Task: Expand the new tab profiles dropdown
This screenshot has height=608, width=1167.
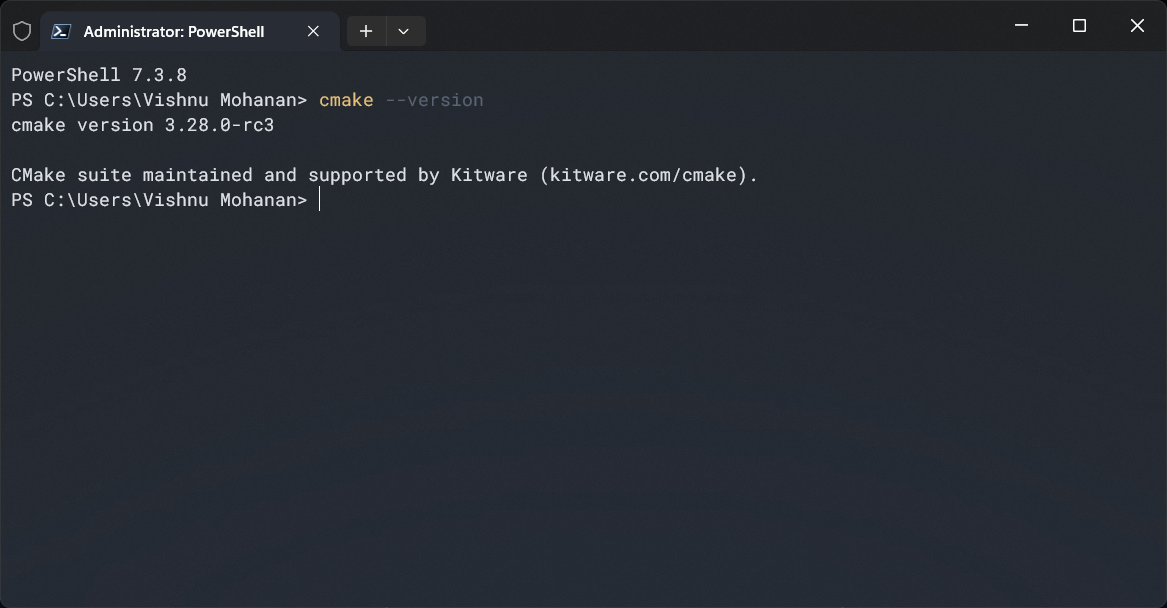Action: pyautogui.click(x=404, y=31)
